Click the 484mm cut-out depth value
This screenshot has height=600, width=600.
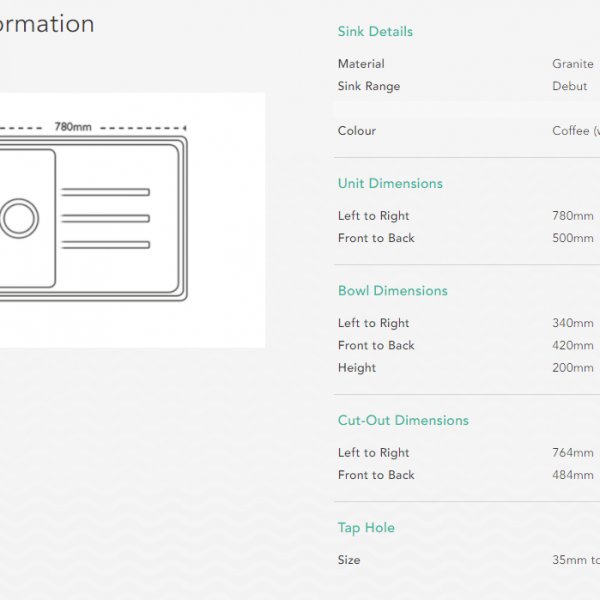[573, 475]
